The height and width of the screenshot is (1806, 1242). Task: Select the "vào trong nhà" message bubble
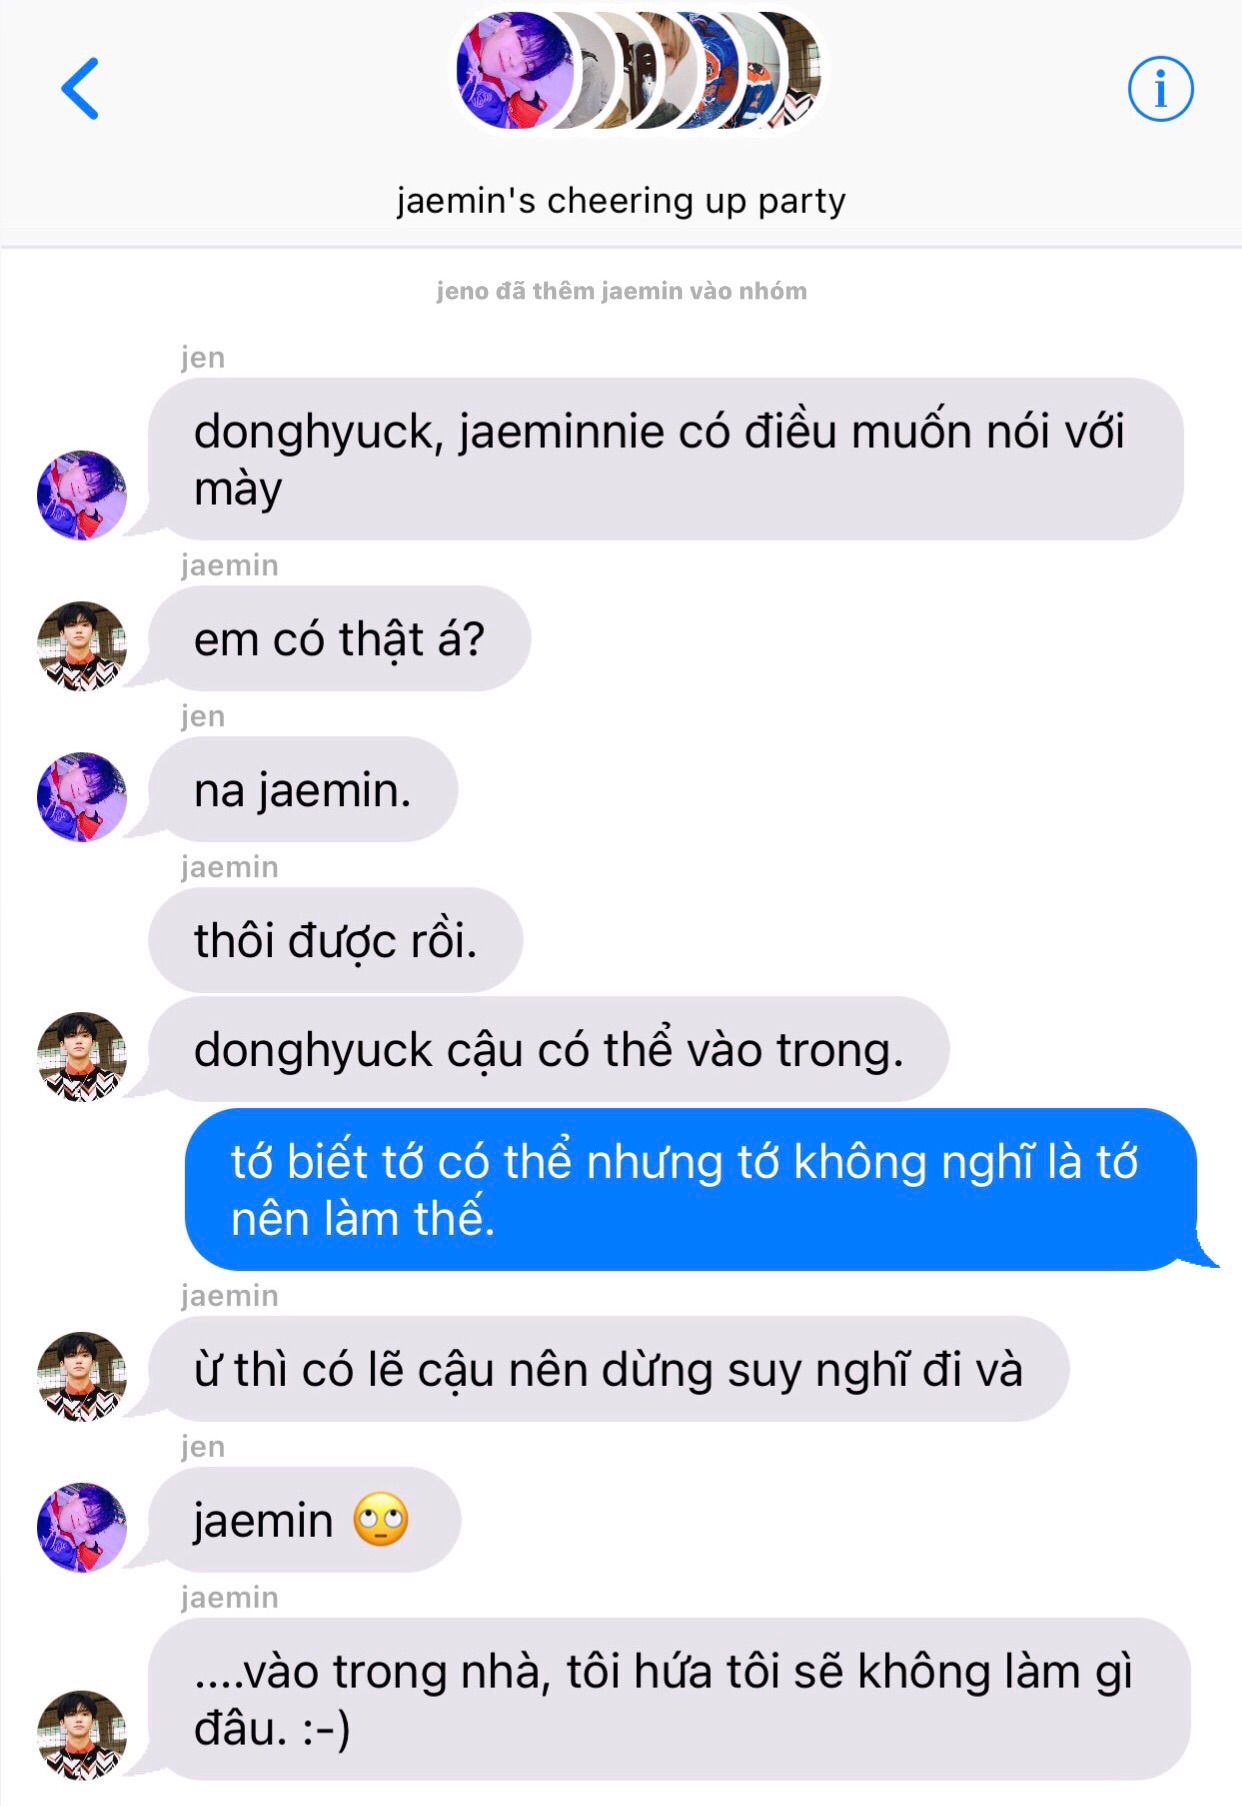coord(669,1699)
